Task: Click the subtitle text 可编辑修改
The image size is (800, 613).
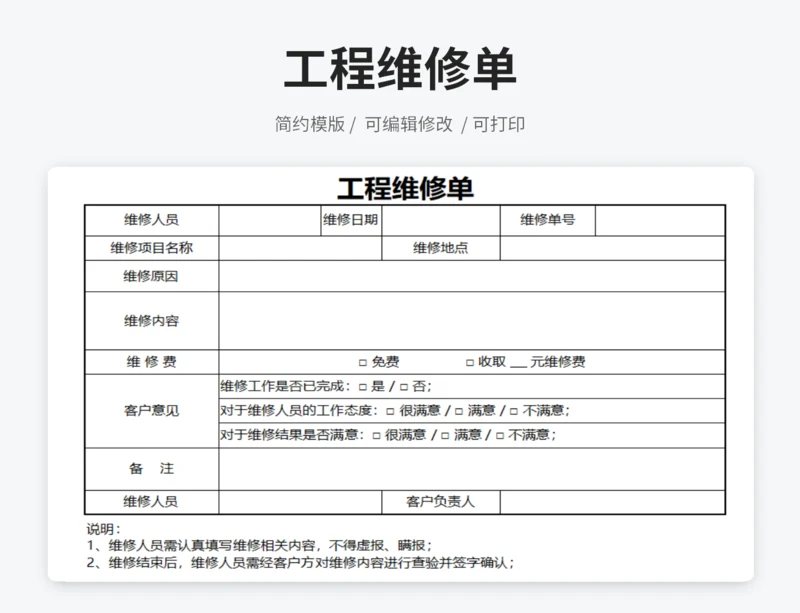Action: click(x=409, y=124)
